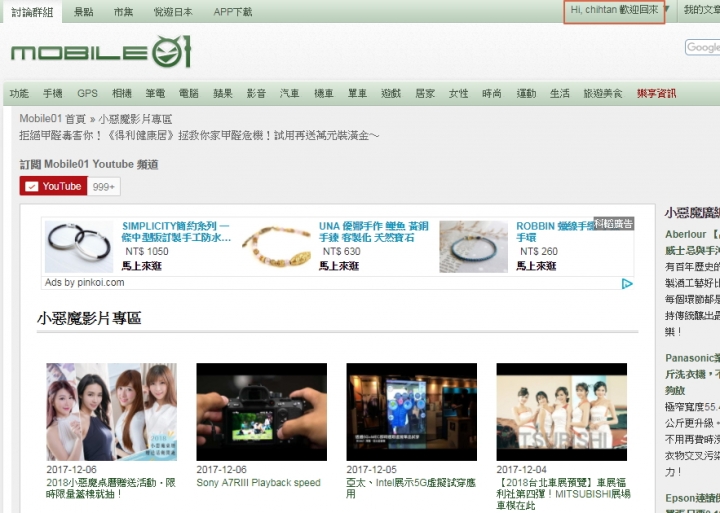Screen dimensions: 720x513
Task: Open the 女性 menu
Action: (458, 94)
